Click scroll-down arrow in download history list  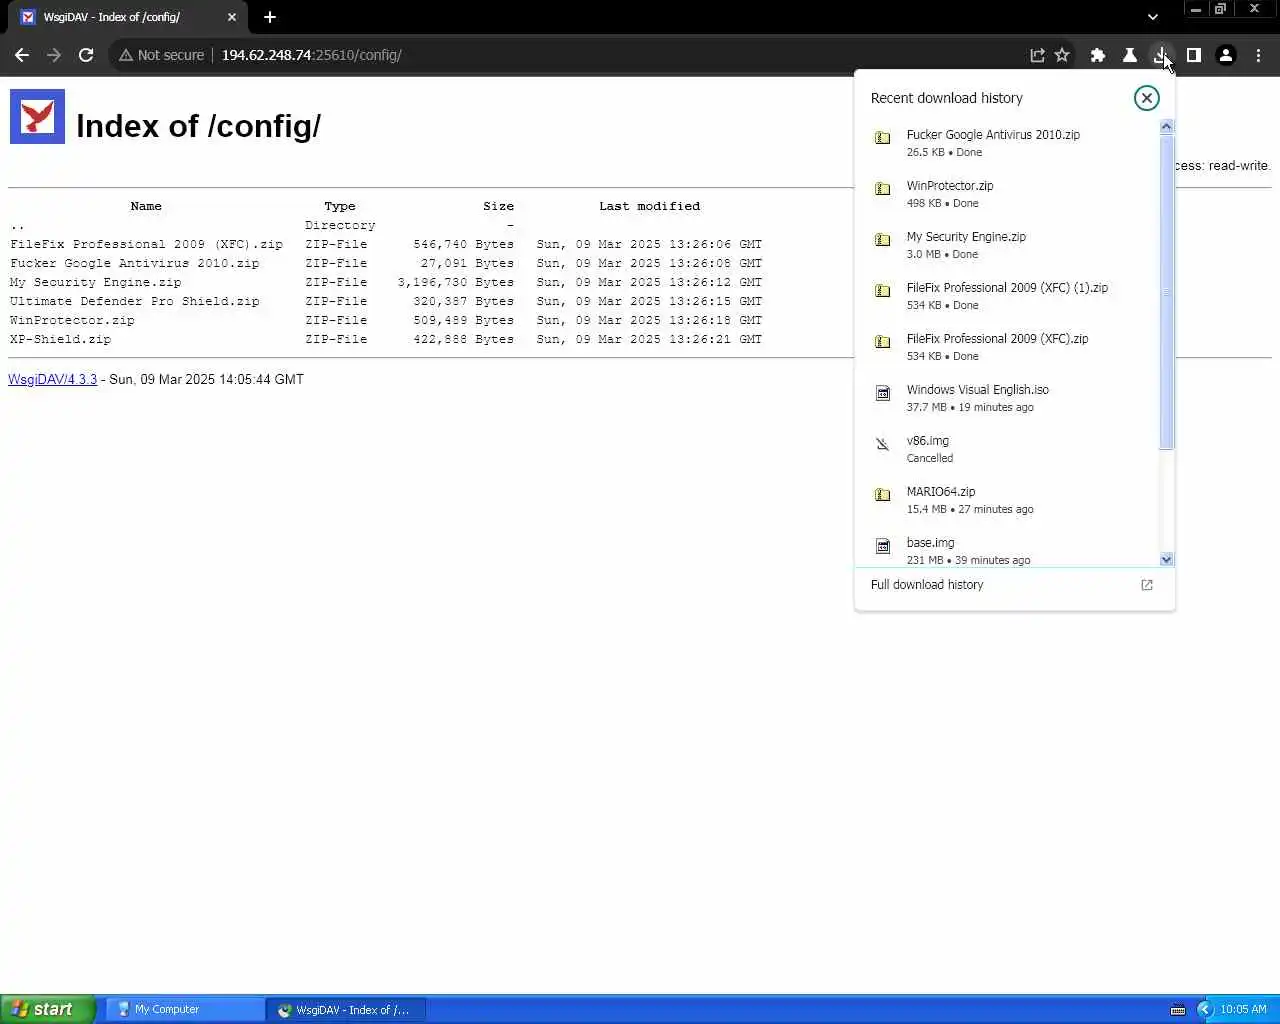coord(1166,559)
